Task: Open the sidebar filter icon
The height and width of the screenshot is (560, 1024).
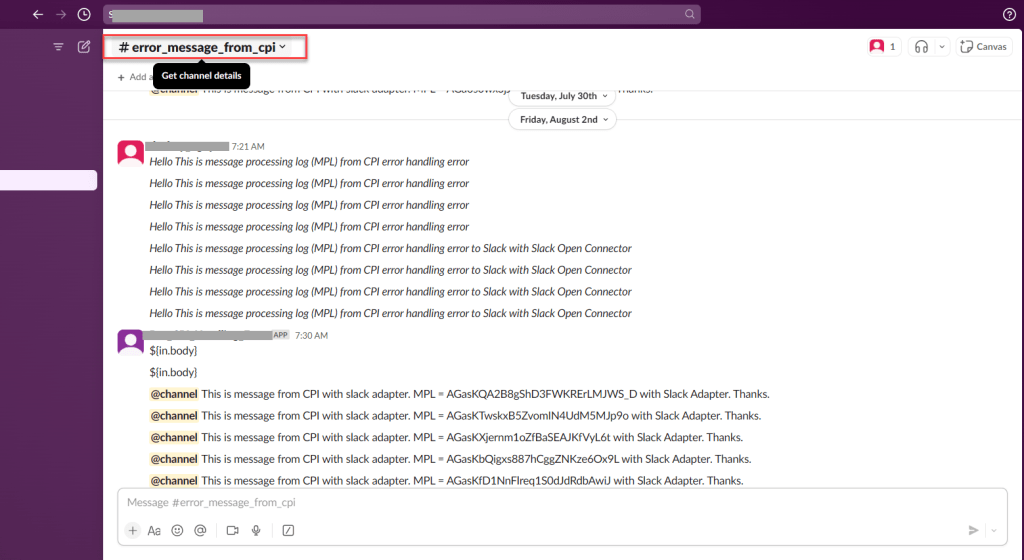Action: point(58,46)
